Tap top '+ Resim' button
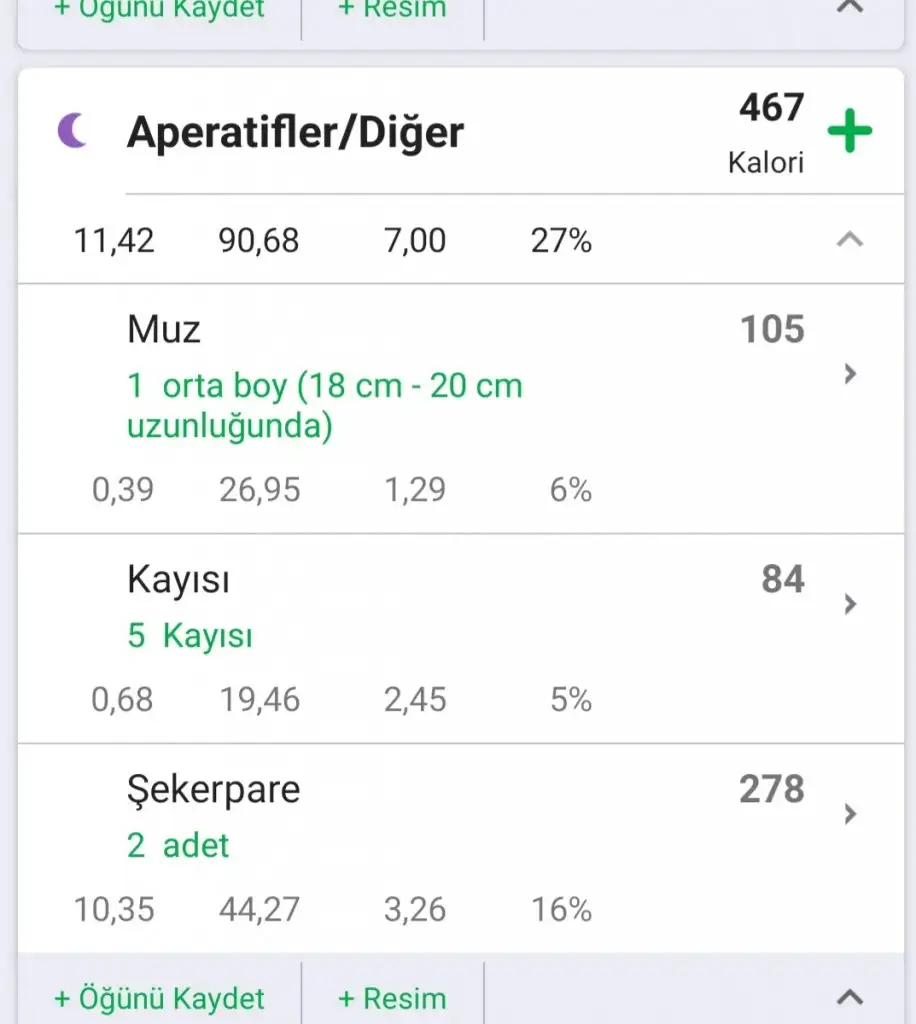This screenshot has width=916, height=1024. point(392,10)
